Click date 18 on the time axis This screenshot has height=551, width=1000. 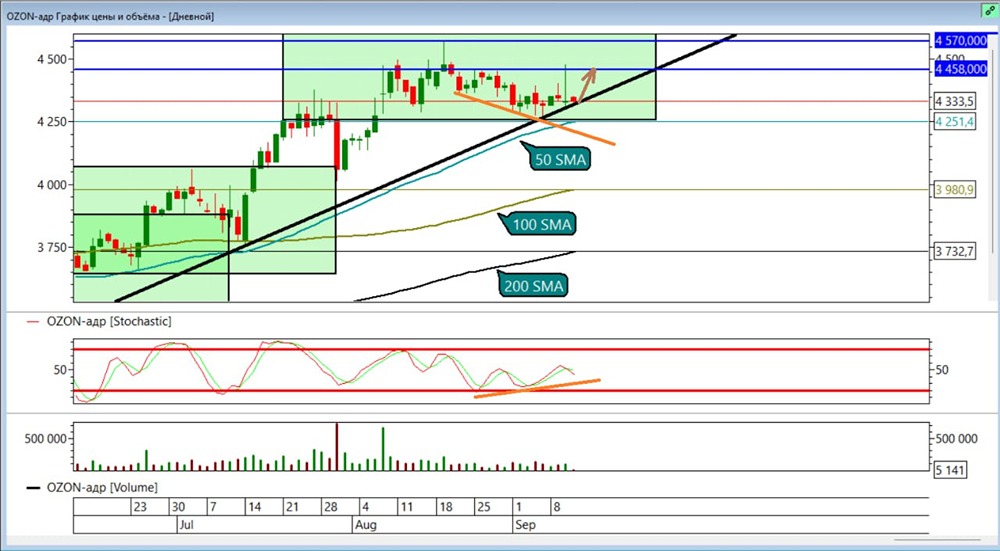445,508
